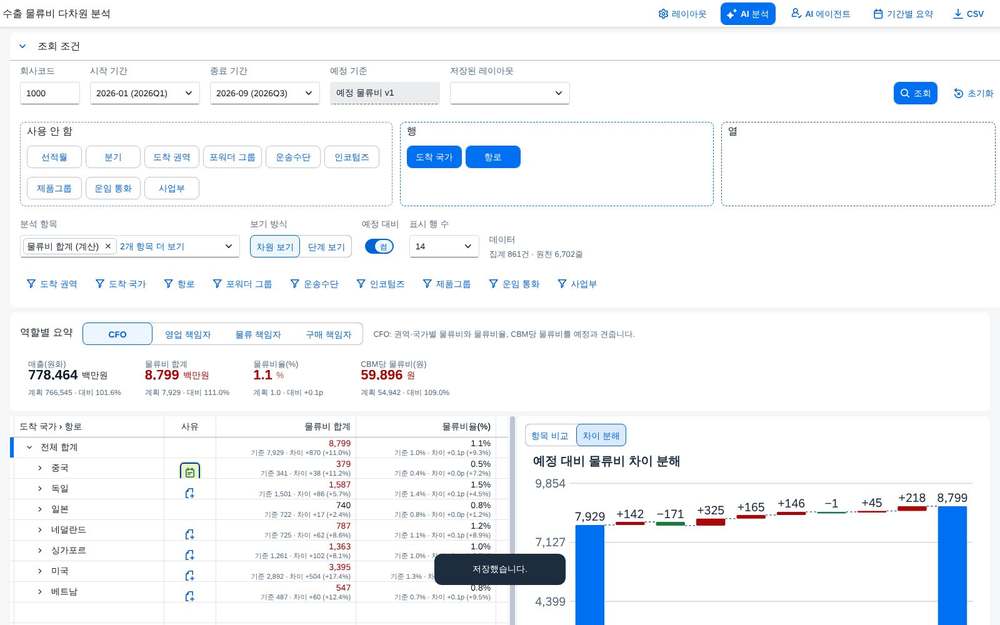Open the 운송수단 filter funnel

(x=295, y=284)
